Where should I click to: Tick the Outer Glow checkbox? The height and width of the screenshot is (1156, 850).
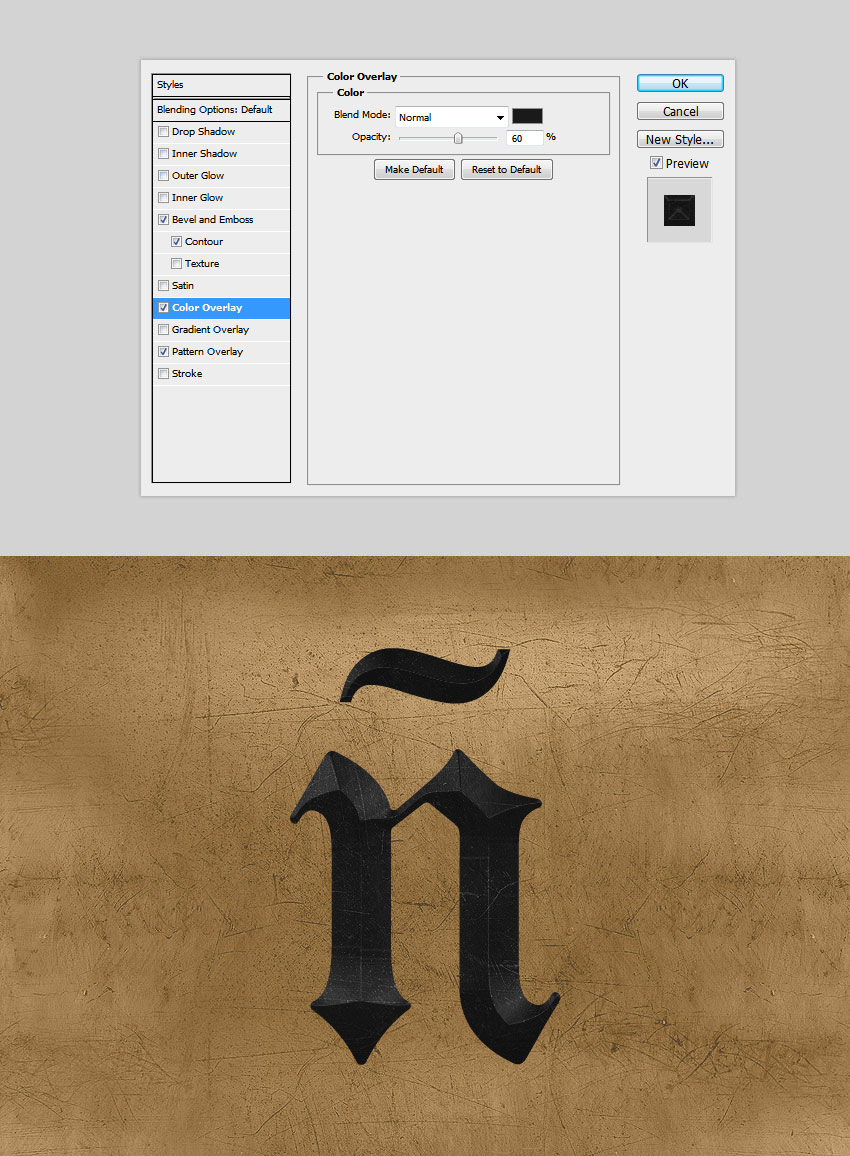point(164,175)
